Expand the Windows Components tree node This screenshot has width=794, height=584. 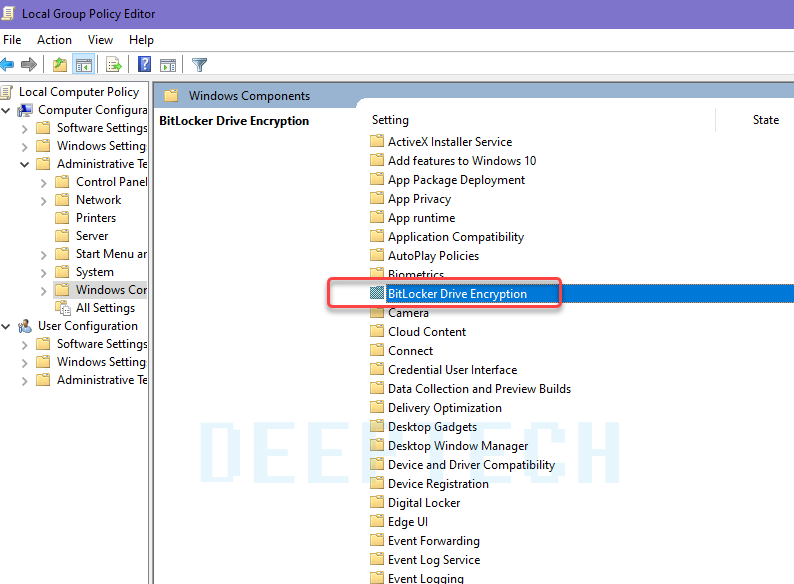(x=44, y=291)
